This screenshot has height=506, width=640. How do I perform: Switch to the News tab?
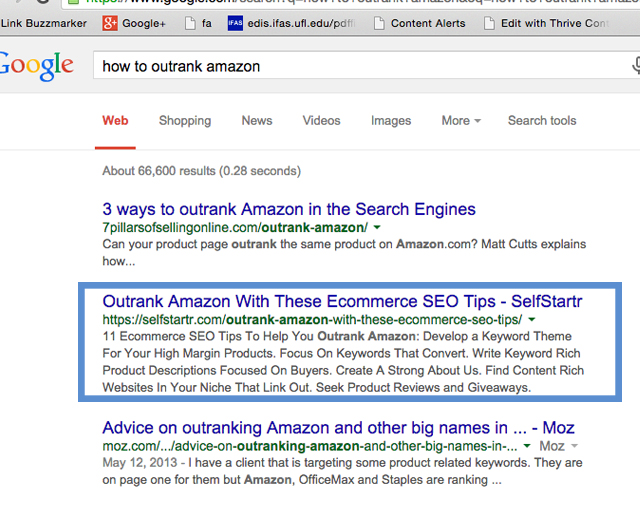[x=257, y=121]
